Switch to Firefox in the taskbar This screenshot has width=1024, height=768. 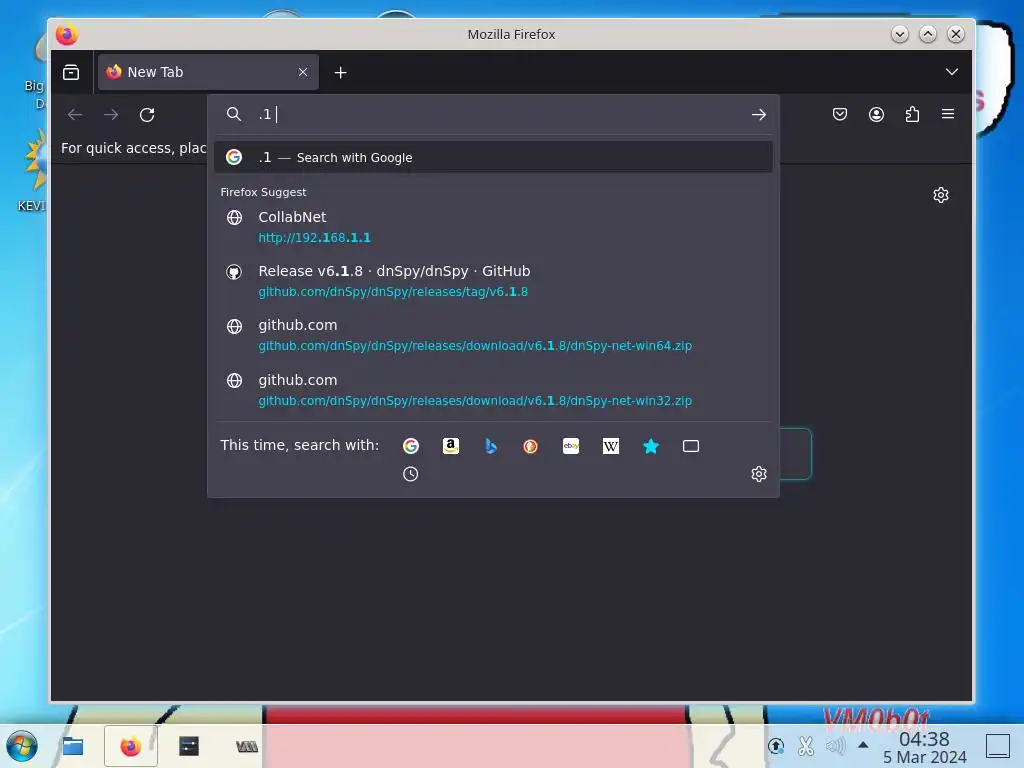click(x=131, y=746)
